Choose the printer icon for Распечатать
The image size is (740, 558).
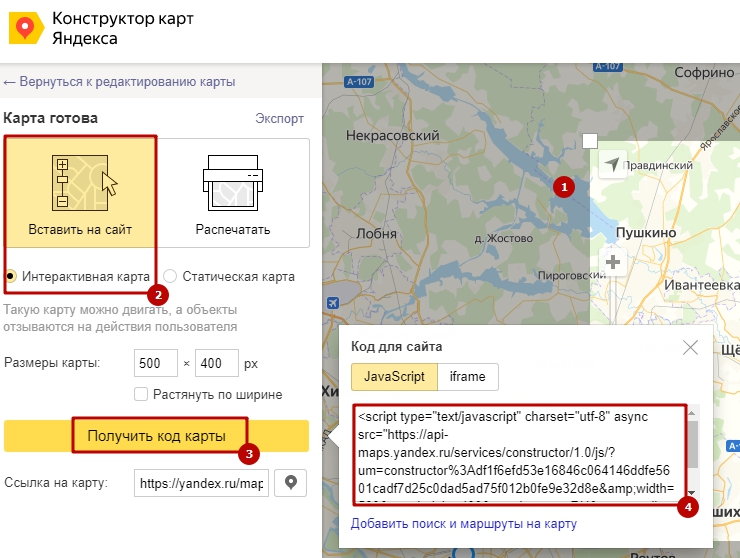232,181
